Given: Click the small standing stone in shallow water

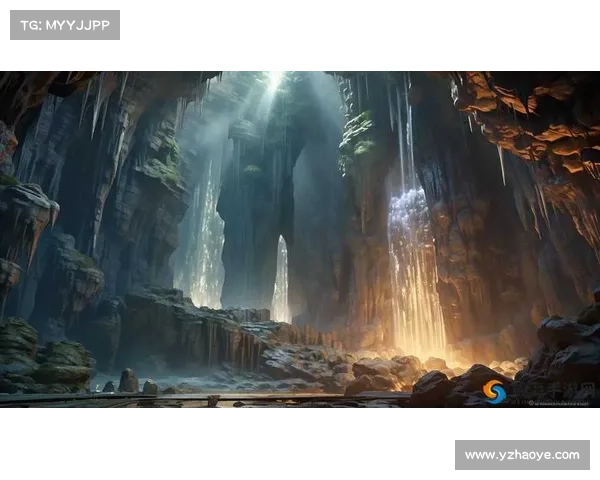Looking at the screenshot, I should pos(128,380).
